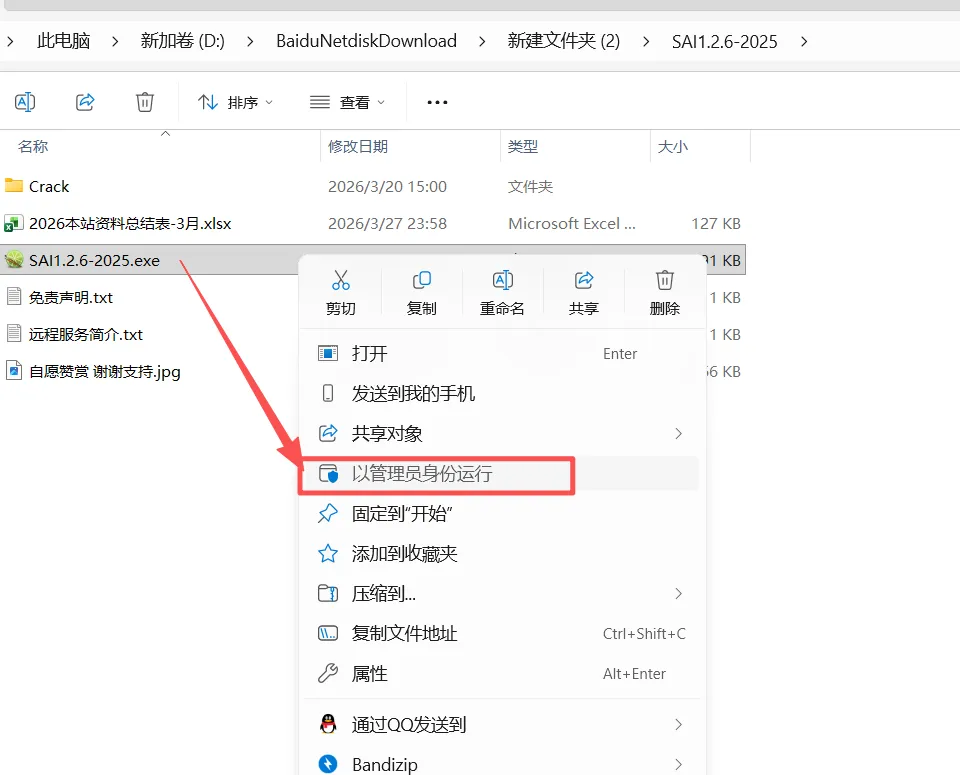960x775 pixels.
Task: Click the QQ penguin icon in the context menu
Action: coord(328,724)
